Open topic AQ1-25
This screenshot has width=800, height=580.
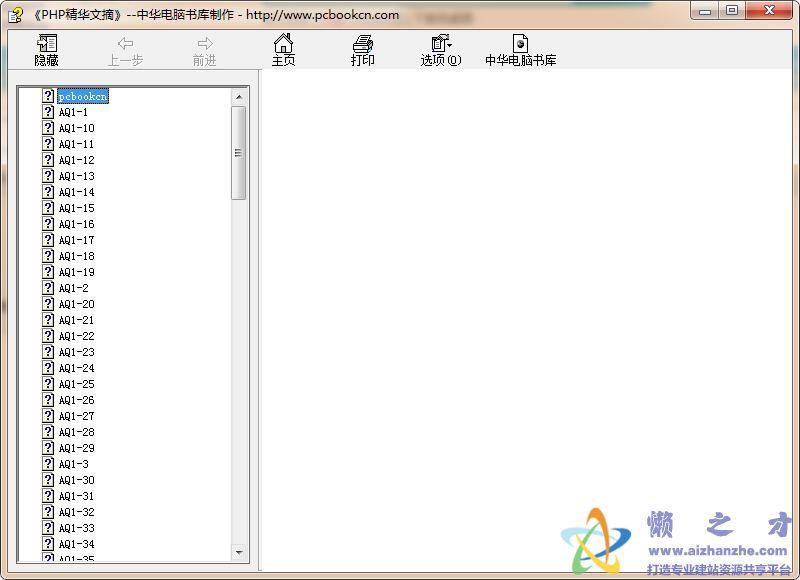[77, 384]
